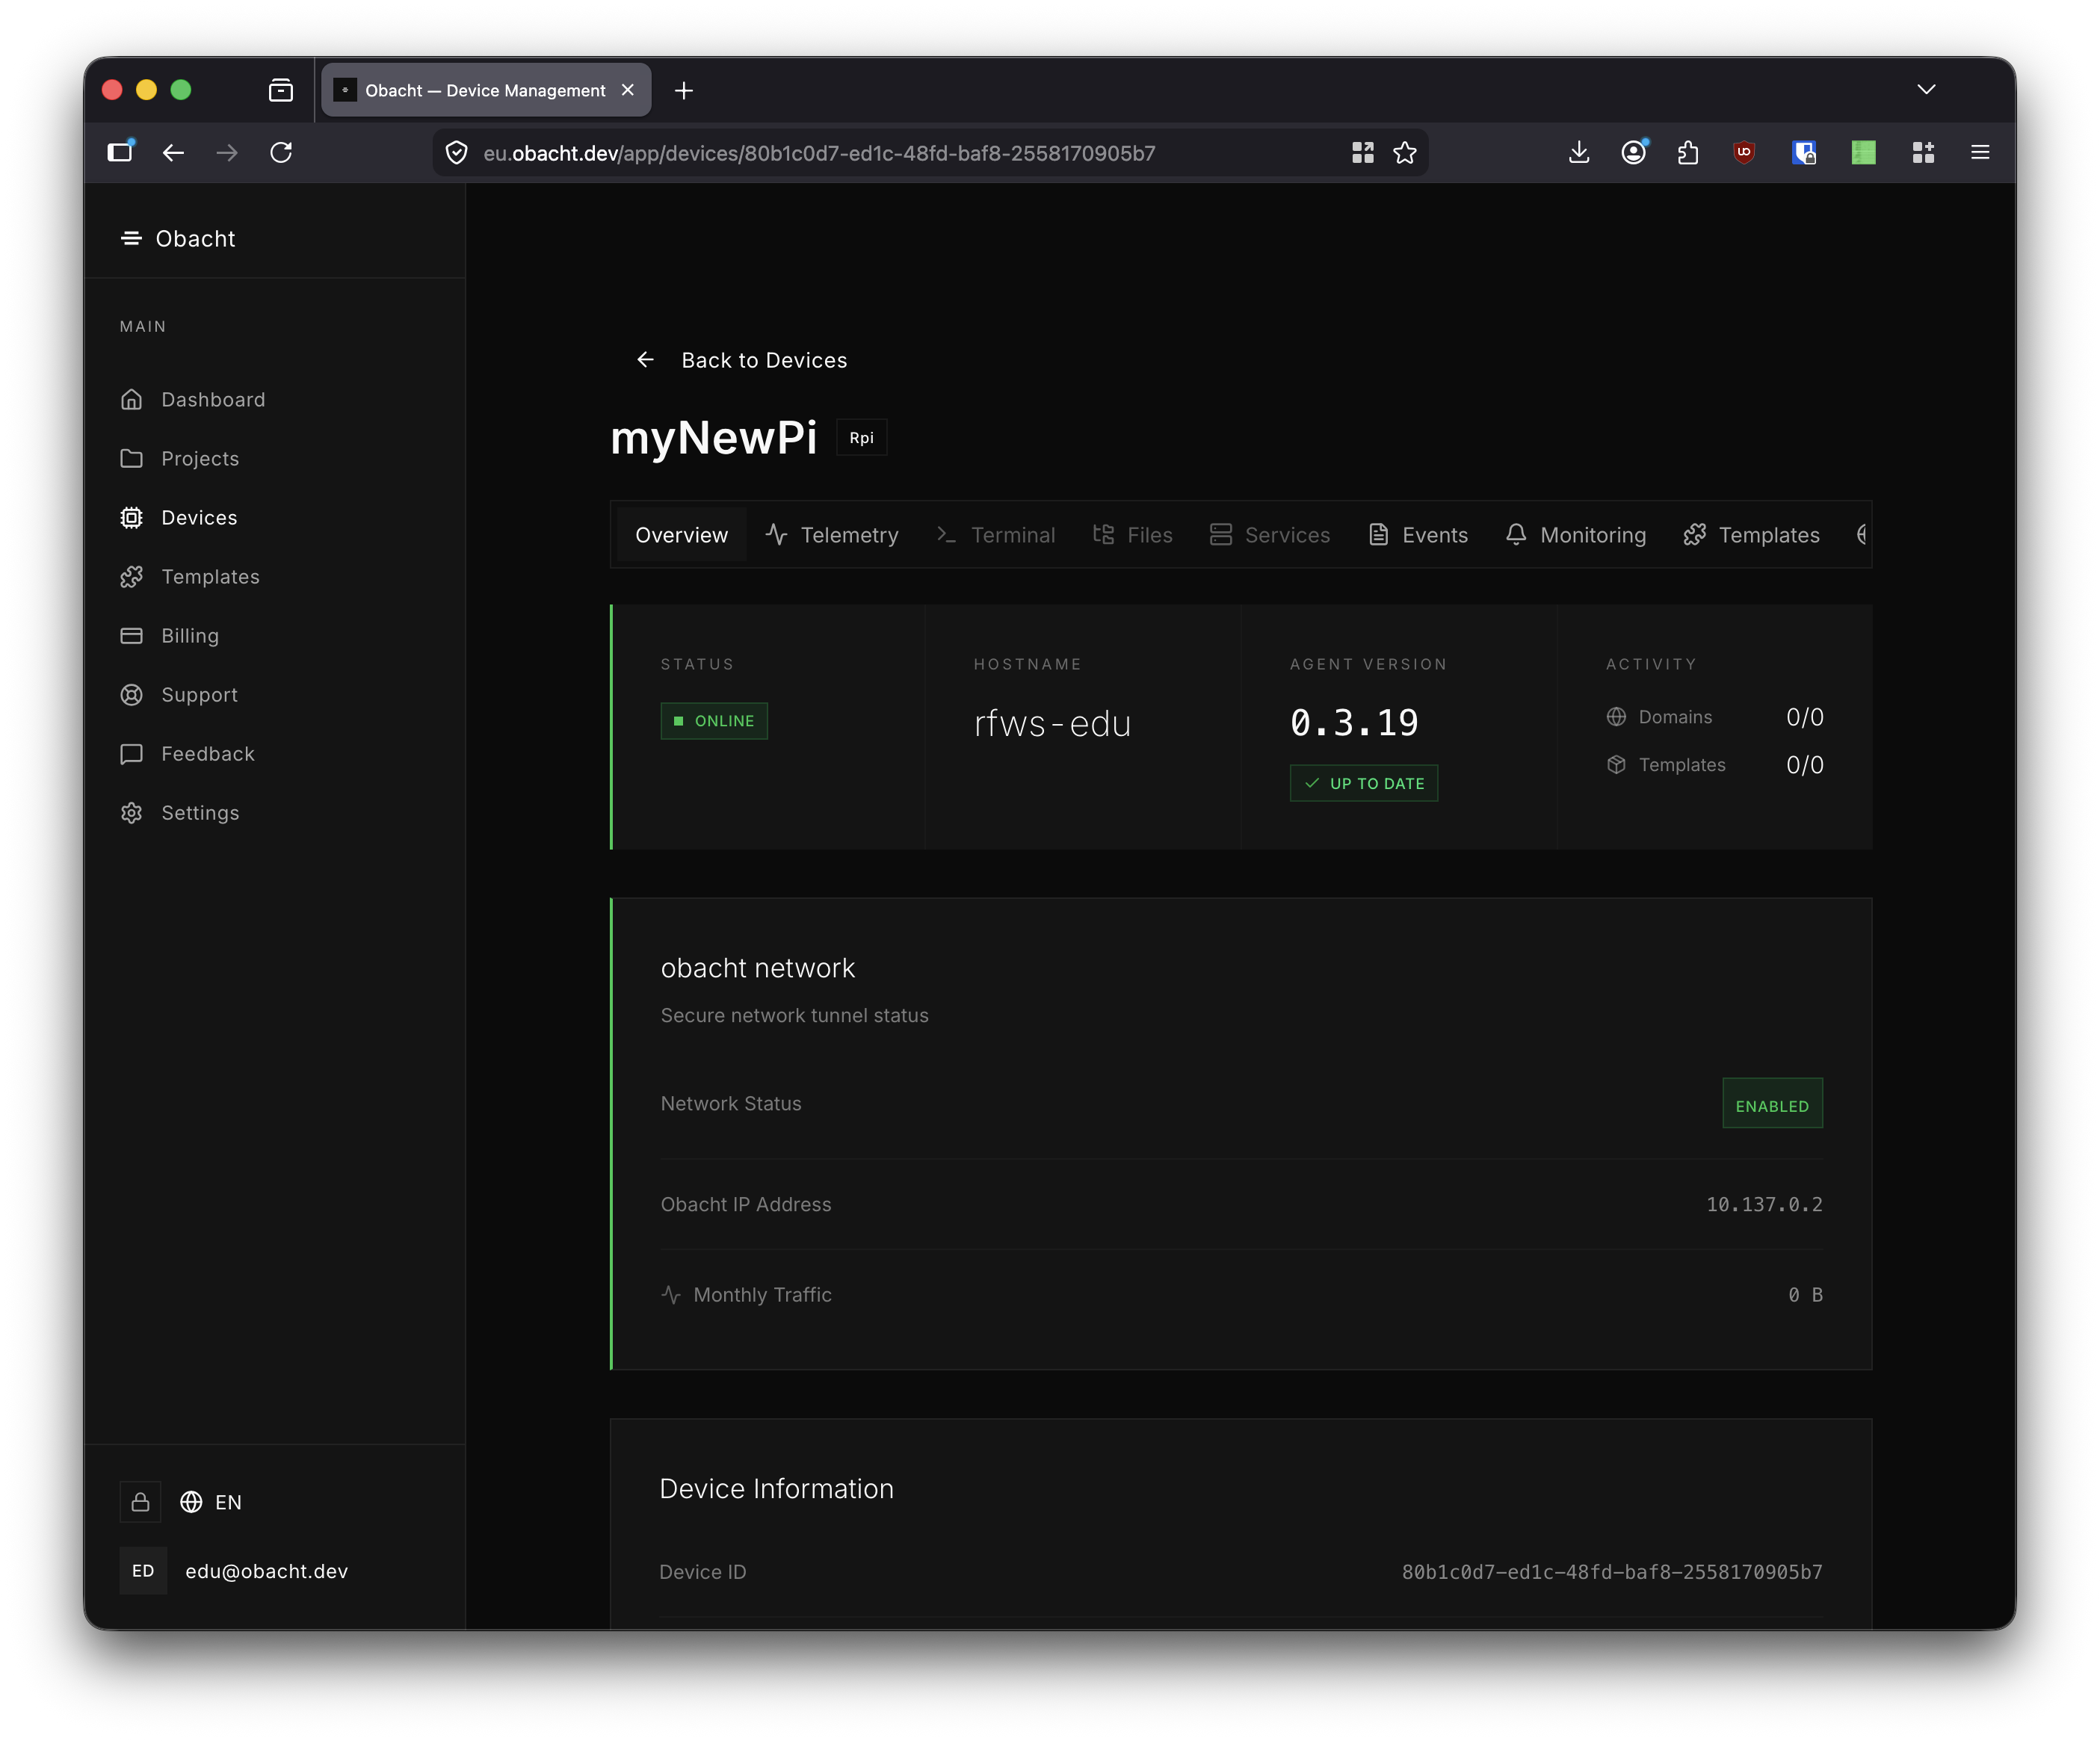Screen dimensions: 2100x1741
Task: Open the browser extensions puzzle icon
Action: [x=1688, y=152]
